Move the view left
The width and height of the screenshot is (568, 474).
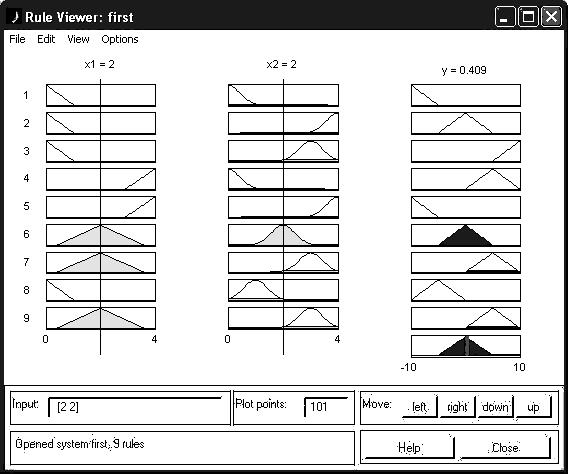[x=419, y=407]
